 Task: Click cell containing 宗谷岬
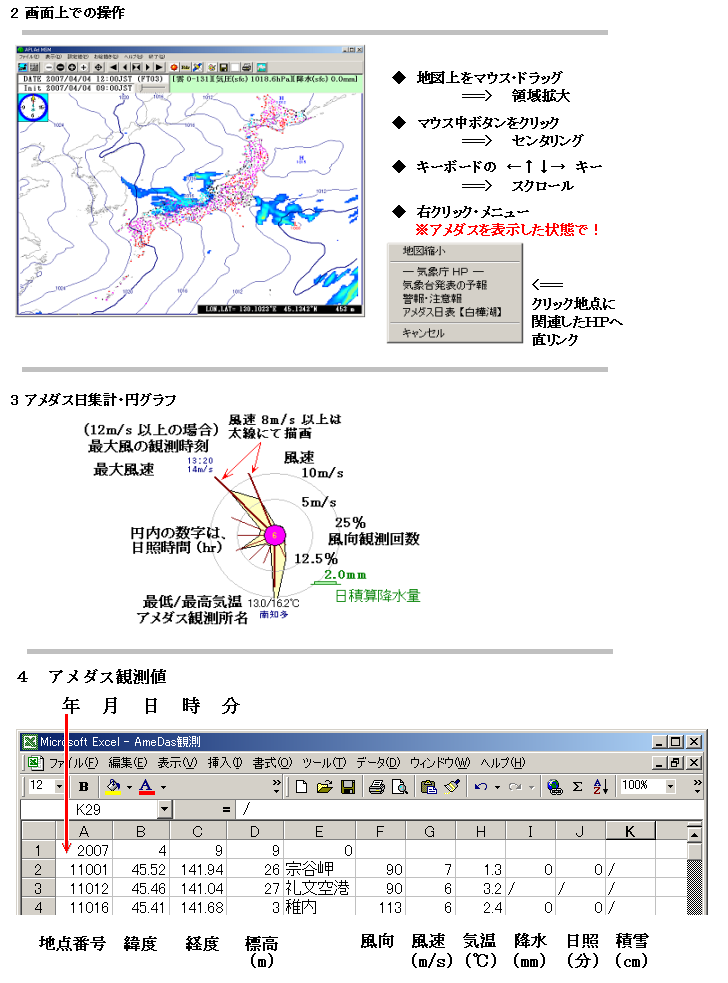[320, 869]
